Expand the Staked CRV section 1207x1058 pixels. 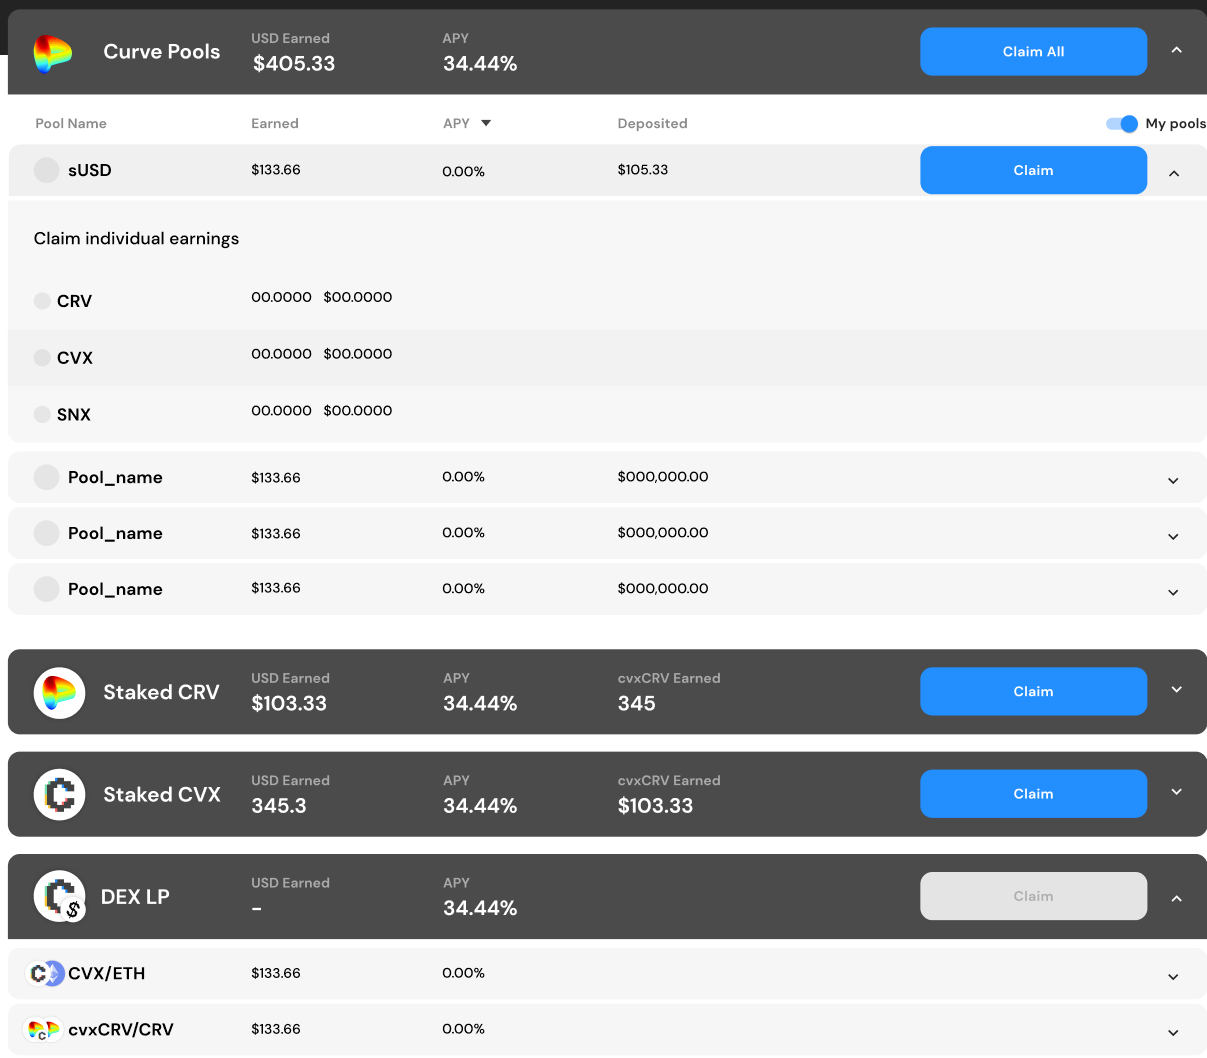[1176, 690]
